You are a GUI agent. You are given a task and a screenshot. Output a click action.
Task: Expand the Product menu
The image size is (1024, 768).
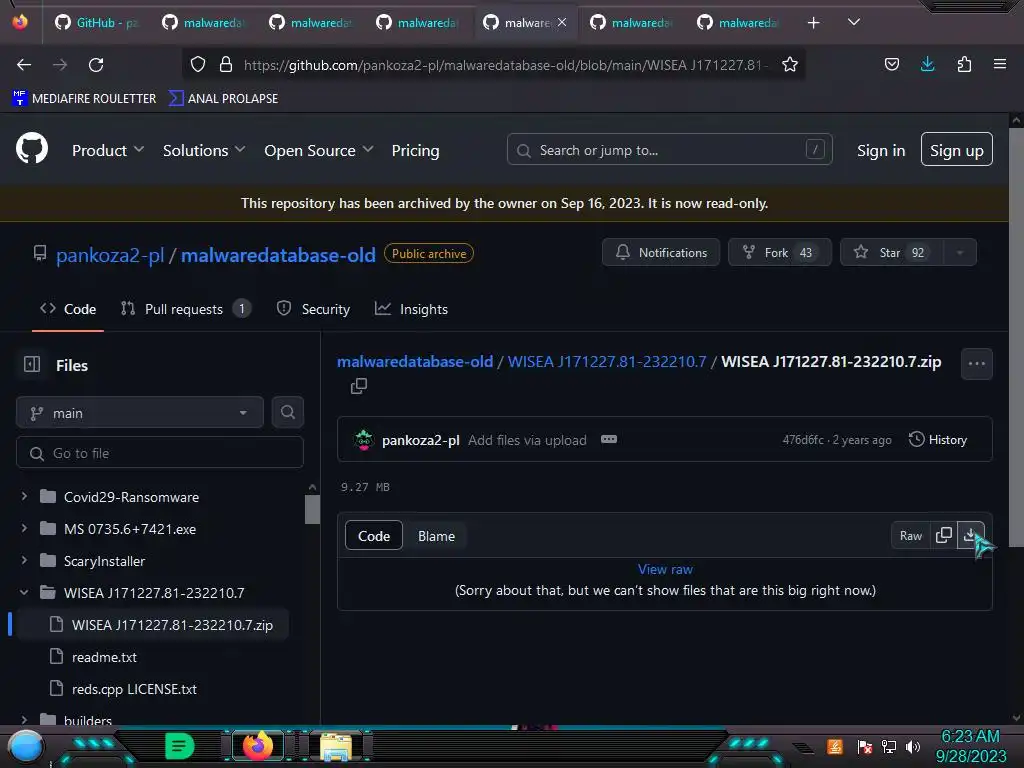[x=108, y=150]
